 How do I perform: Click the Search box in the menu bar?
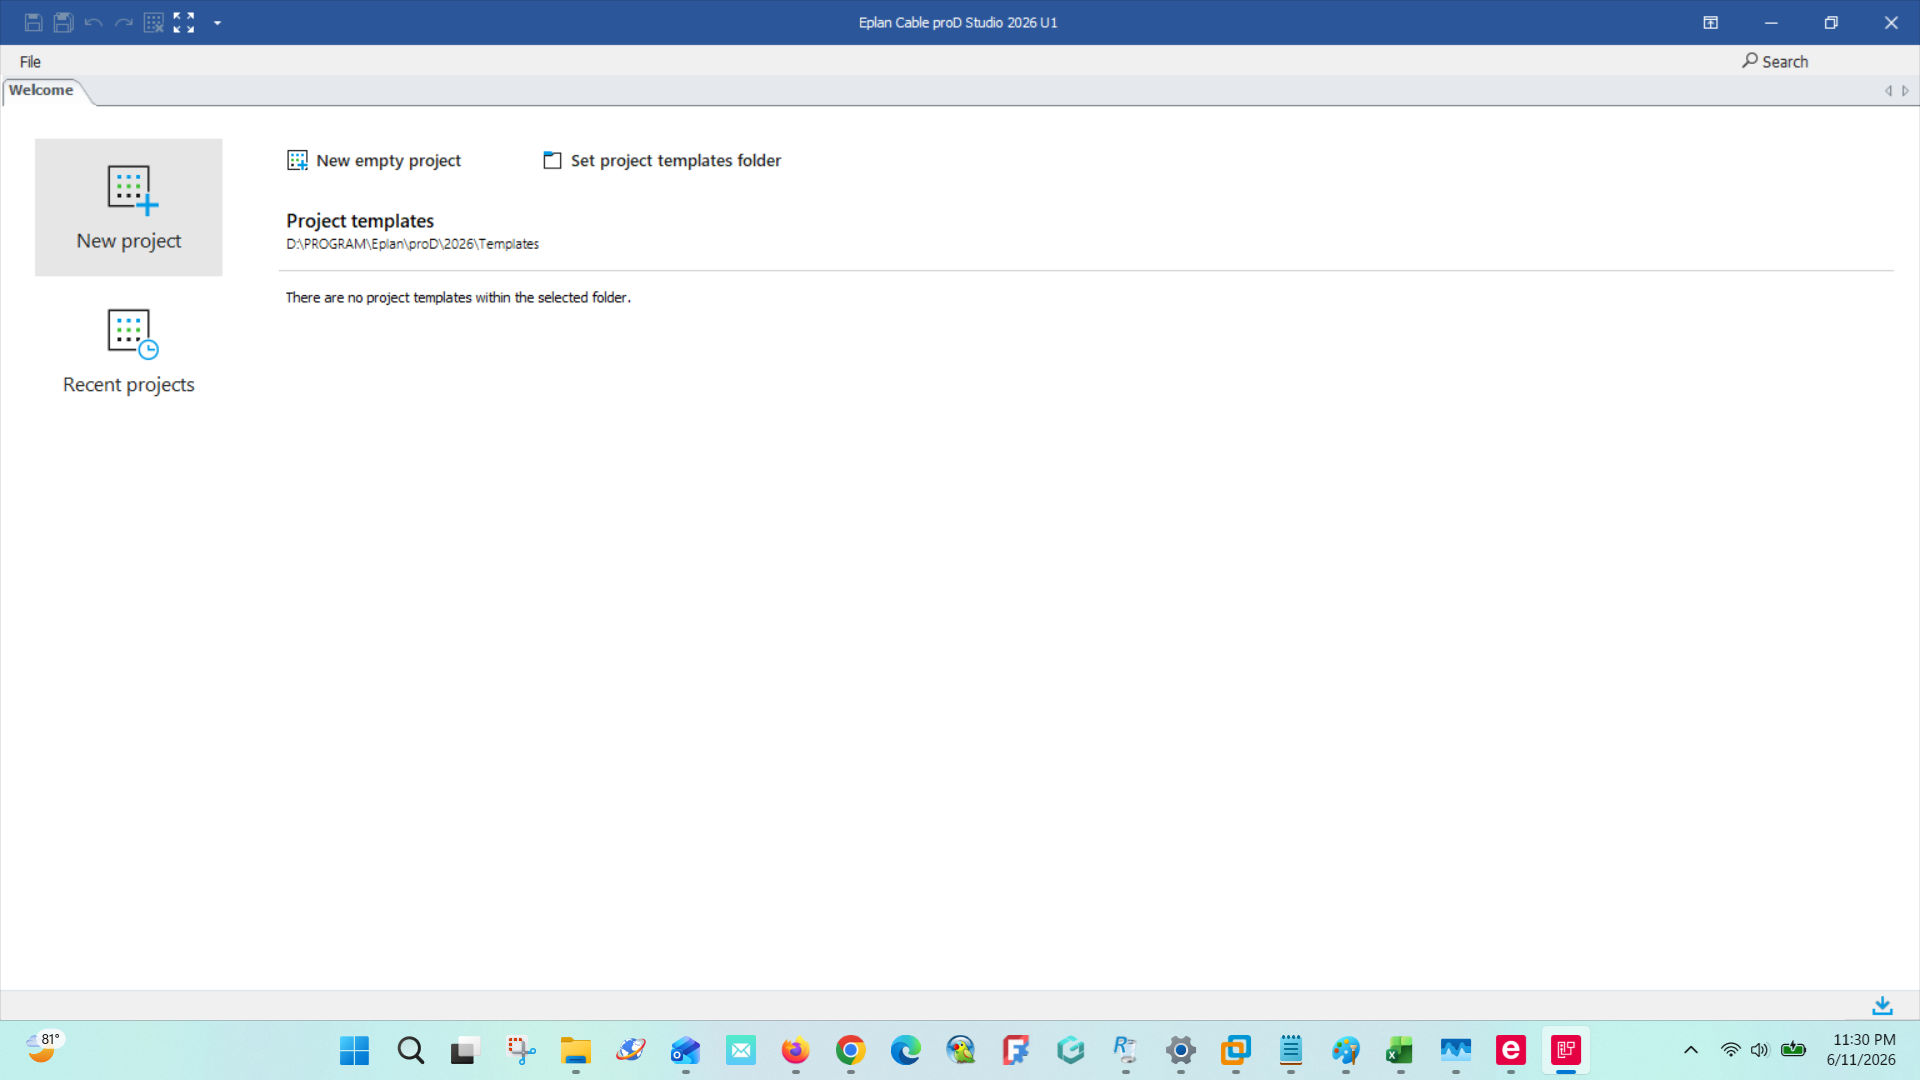coord(1775,62)
